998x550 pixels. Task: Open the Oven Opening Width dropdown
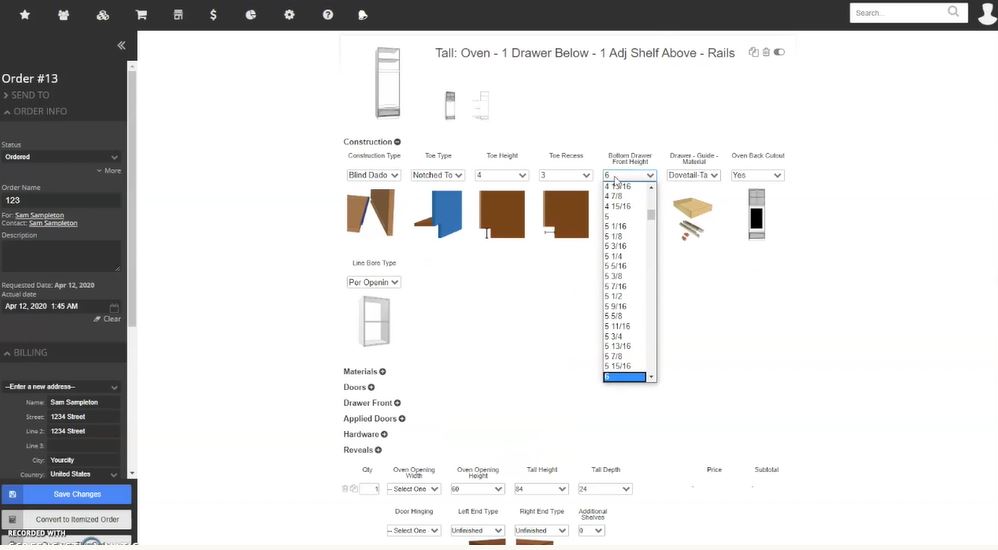coord(414,489)
